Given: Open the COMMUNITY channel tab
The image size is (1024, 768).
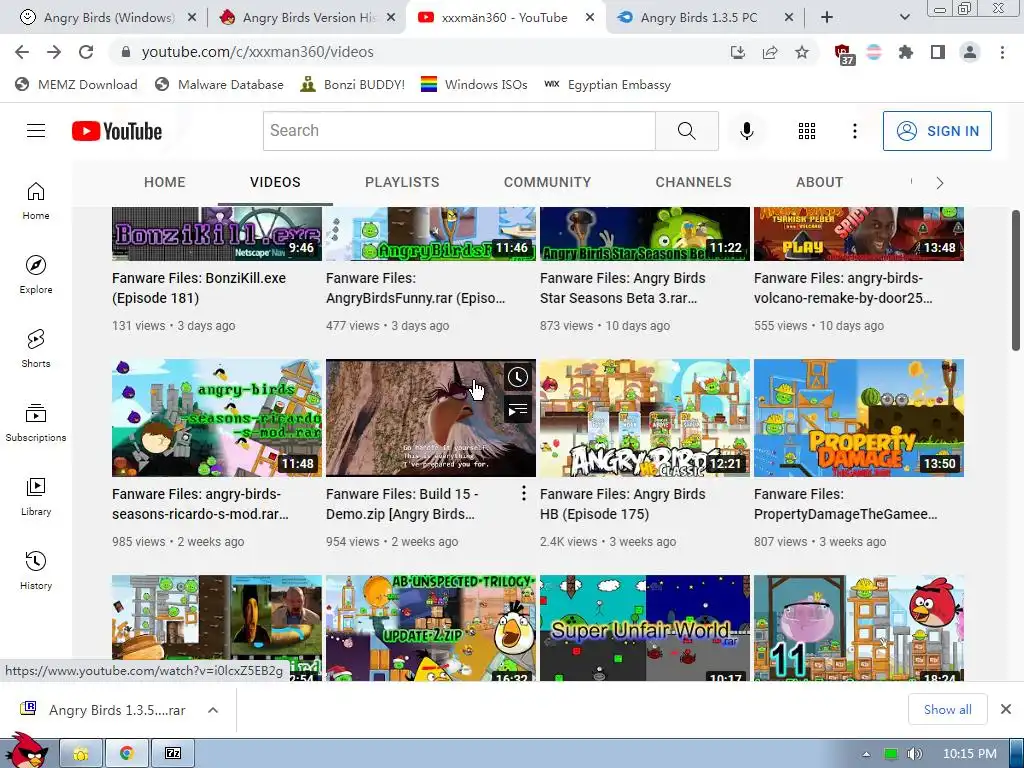Looking at the screenshot, I should [547, 182].
